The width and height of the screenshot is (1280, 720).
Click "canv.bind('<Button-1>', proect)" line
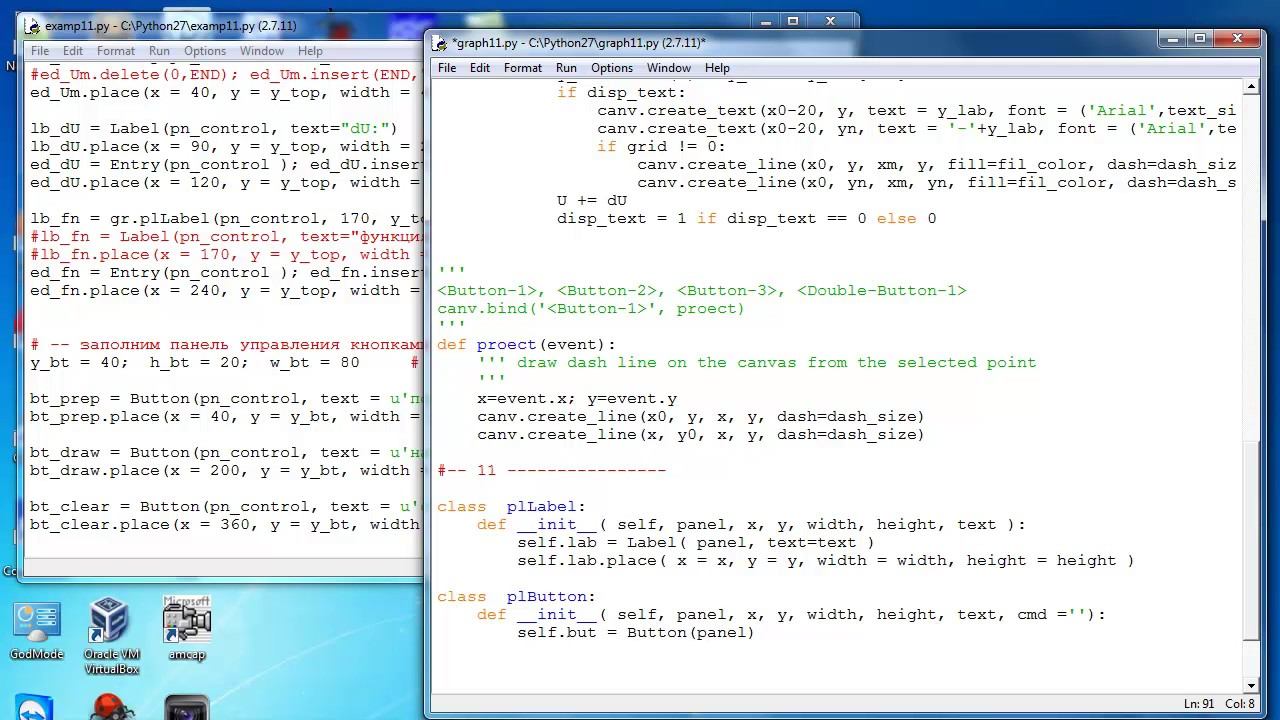[x=591, y=309]
